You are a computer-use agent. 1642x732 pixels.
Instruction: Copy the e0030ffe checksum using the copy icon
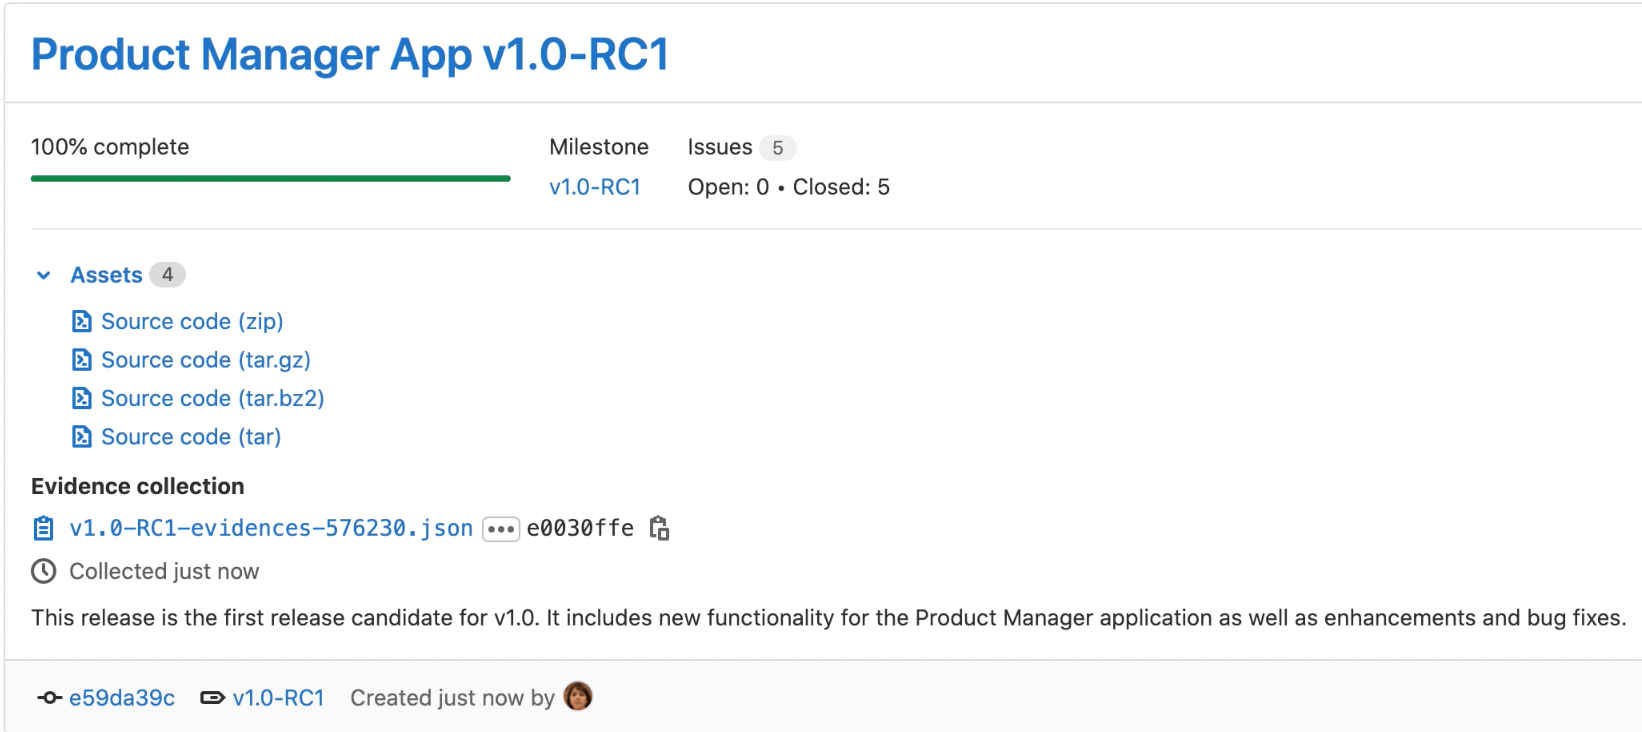pyautogui.click(x=660, y=527)
